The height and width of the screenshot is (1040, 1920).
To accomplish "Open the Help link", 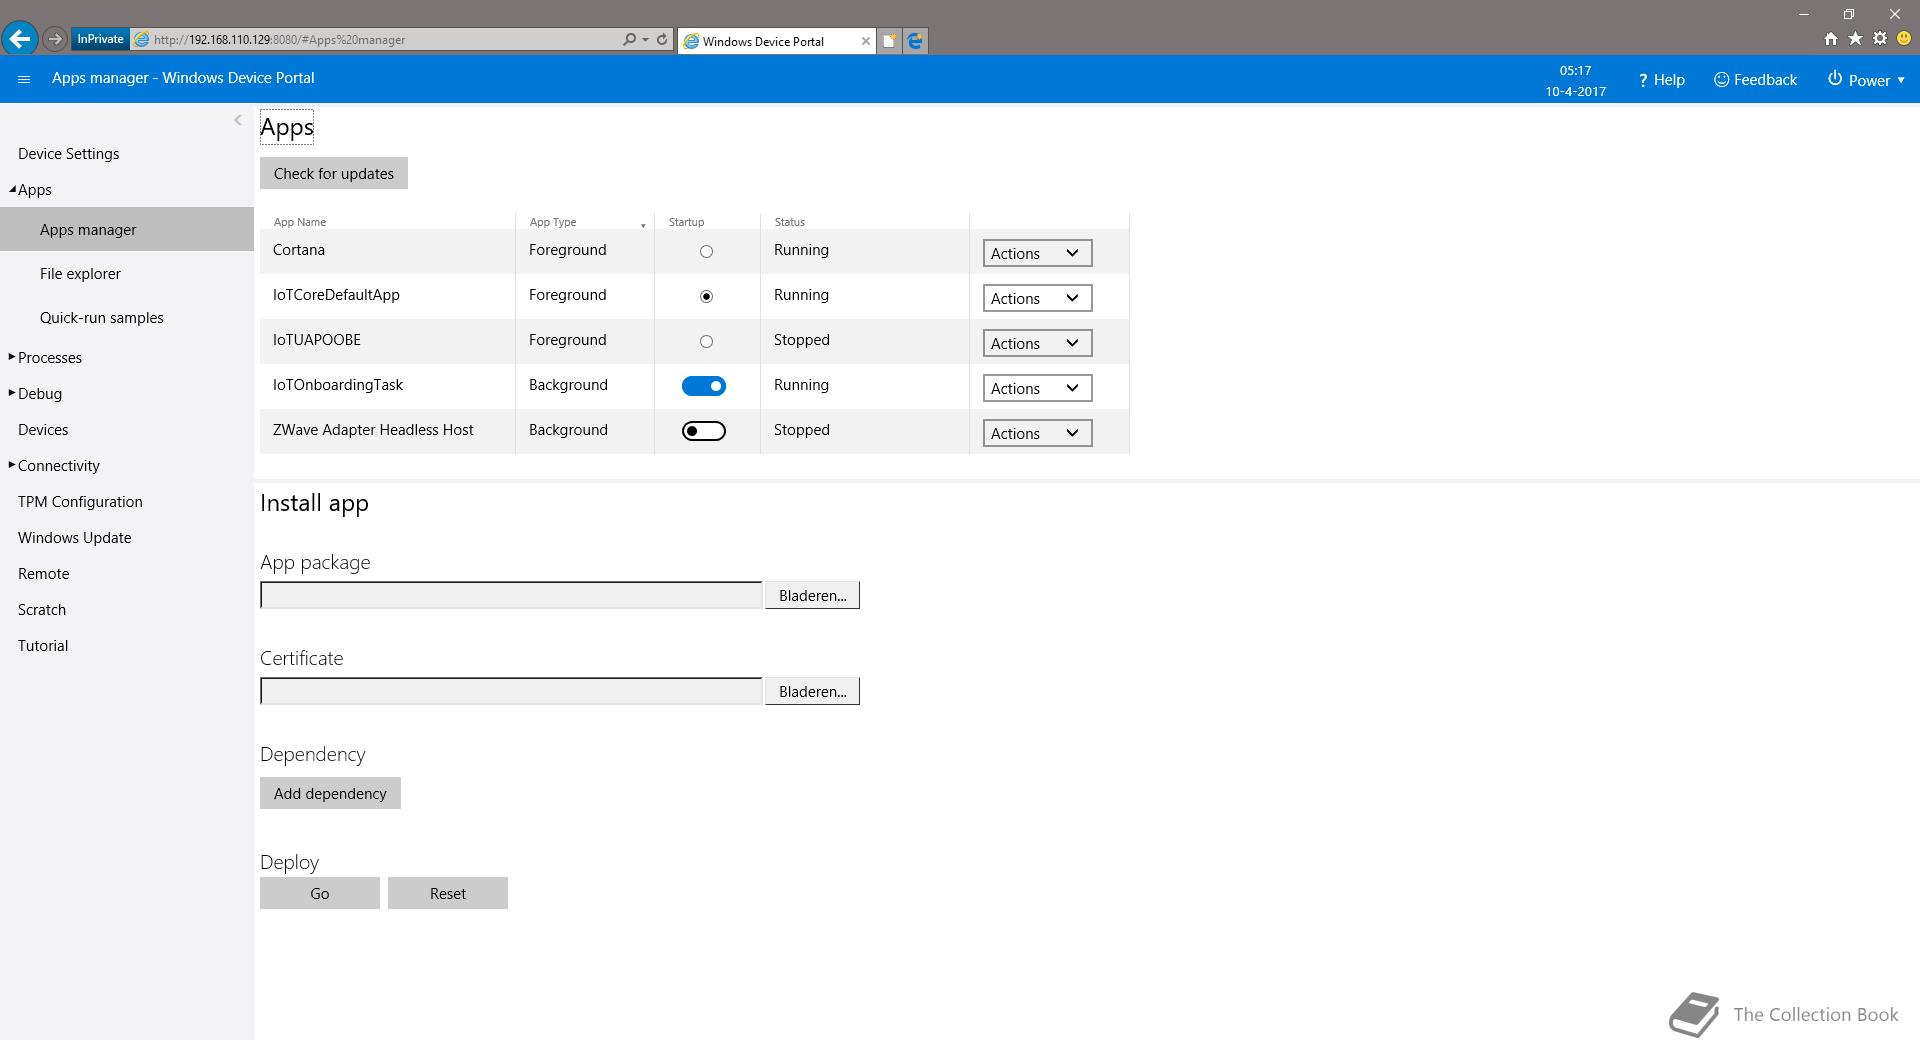I will pos(1661,80).
